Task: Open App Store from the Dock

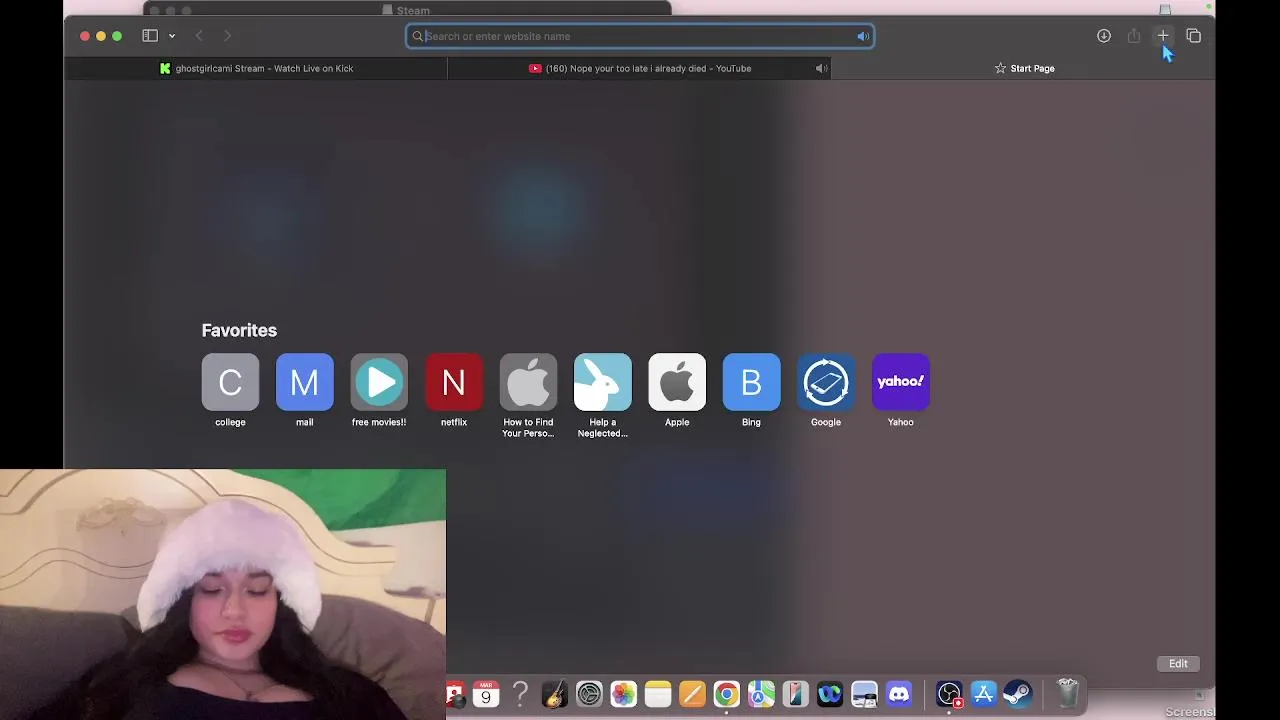Action: [x=983, y=693]
